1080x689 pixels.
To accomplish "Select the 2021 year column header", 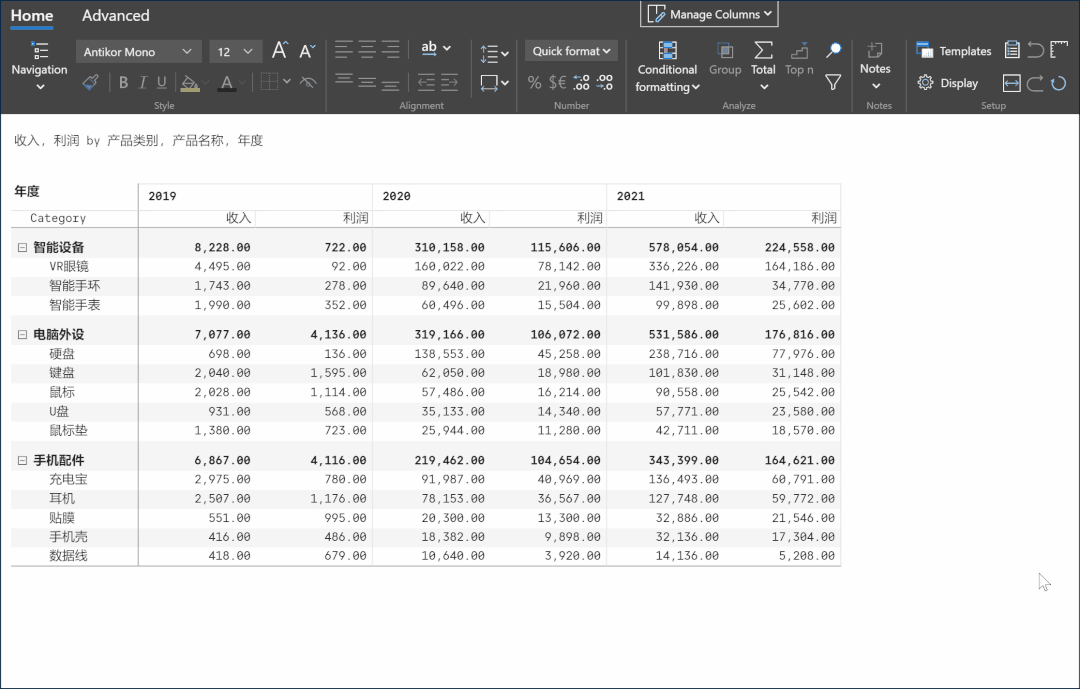I will (723, 196).
